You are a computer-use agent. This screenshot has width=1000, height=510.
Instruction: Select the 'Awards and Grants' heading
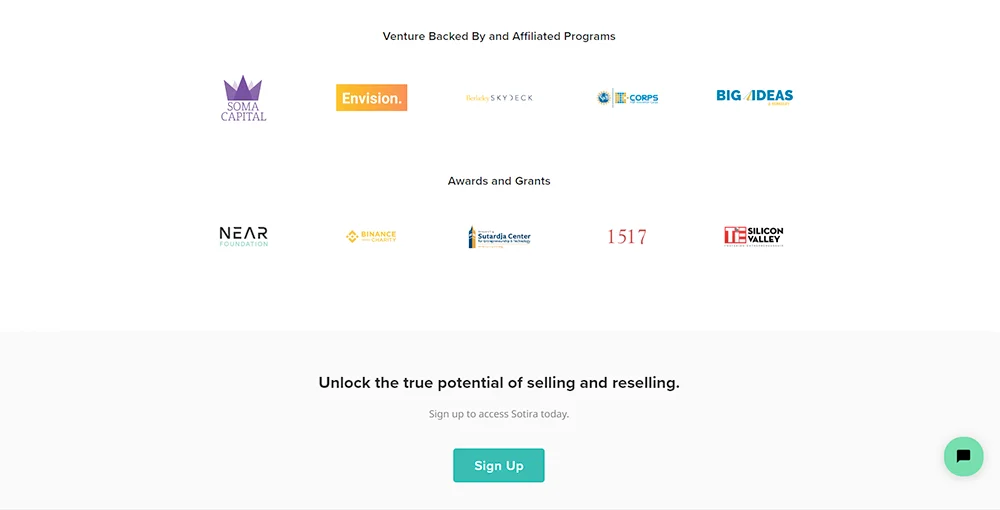(x=499, y=181)
